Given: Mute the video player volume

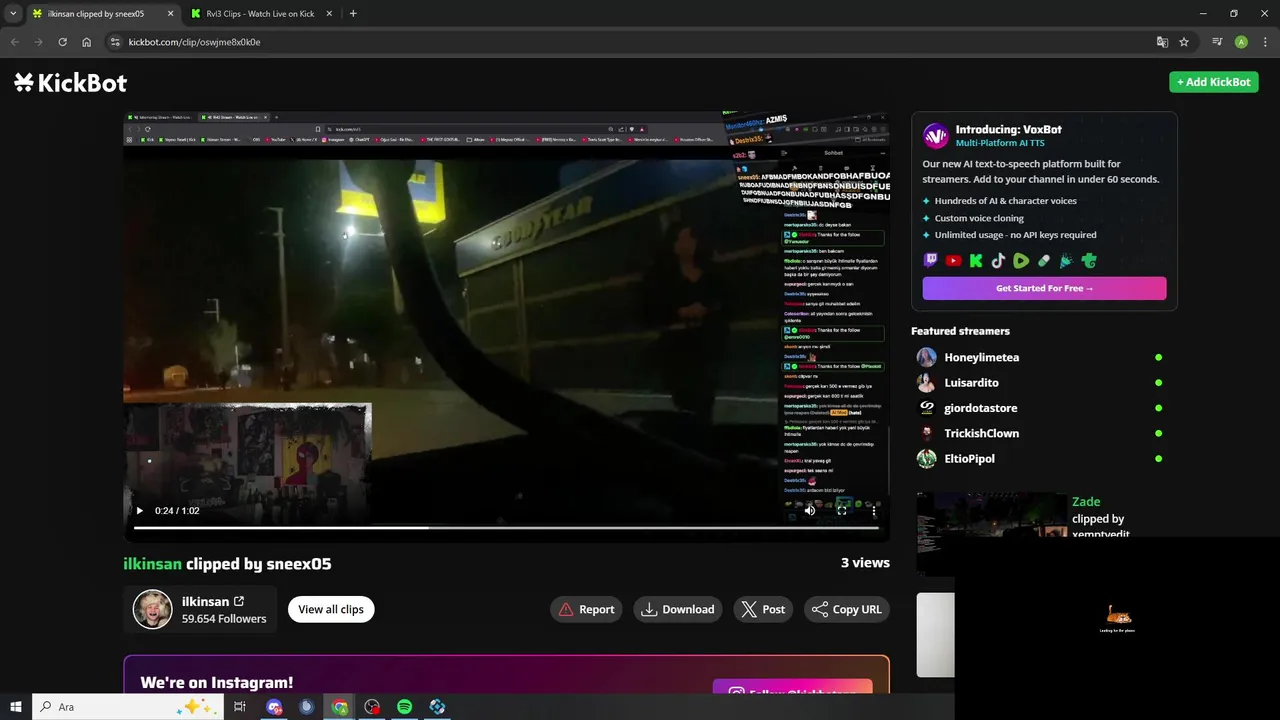Looking at the screenshot, I should click(809, 510).
